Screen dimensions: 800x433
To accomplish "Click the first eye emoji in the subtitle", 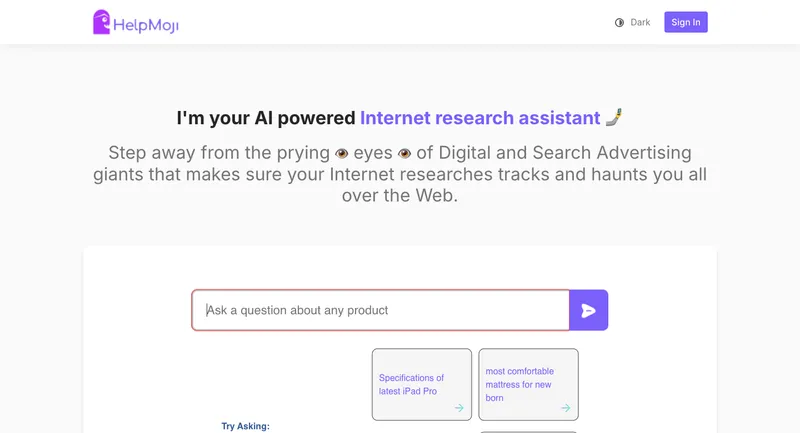I will [x=342, y=153].
